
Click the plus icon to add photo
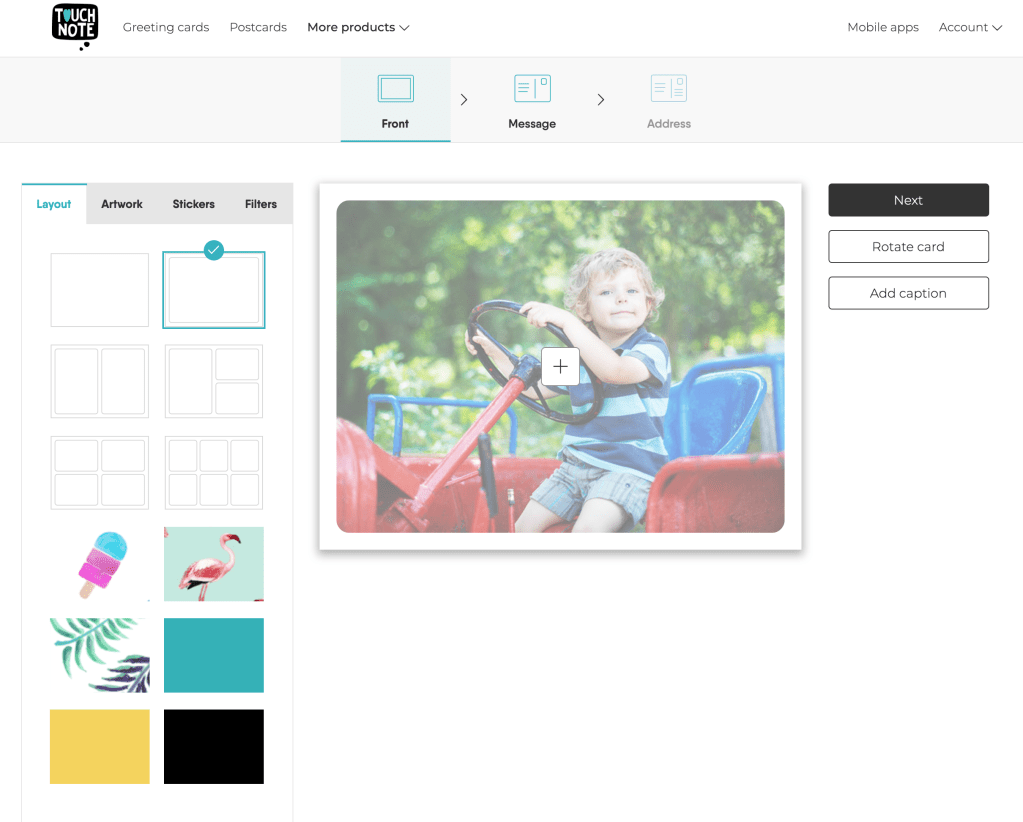560,367
